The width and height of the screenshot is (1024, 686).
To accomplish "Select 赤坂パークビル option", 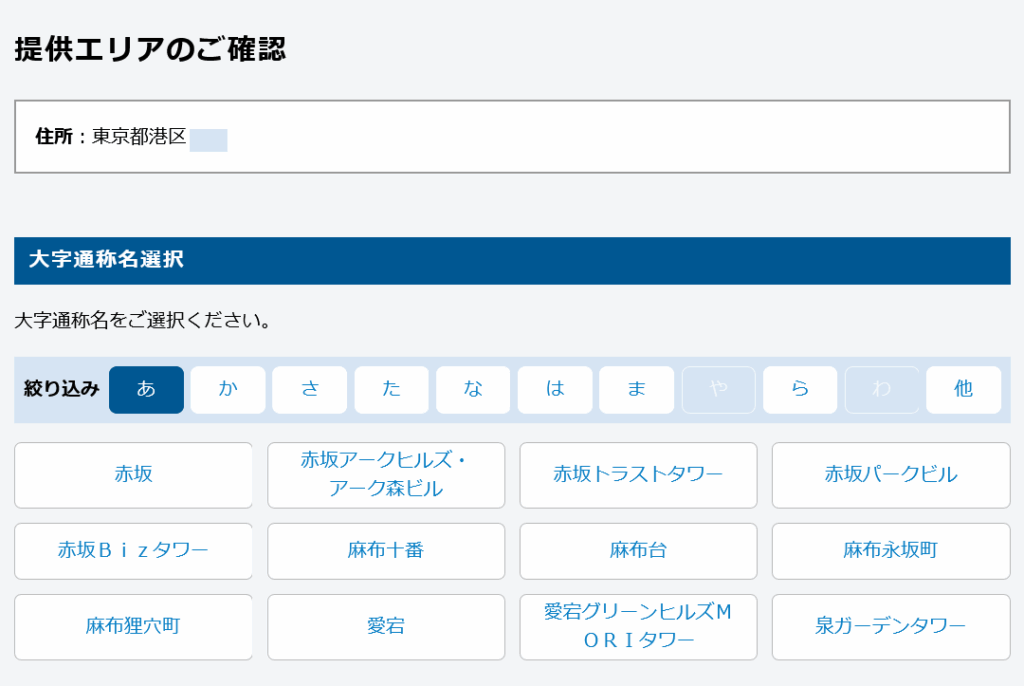I will click(891, 475).
